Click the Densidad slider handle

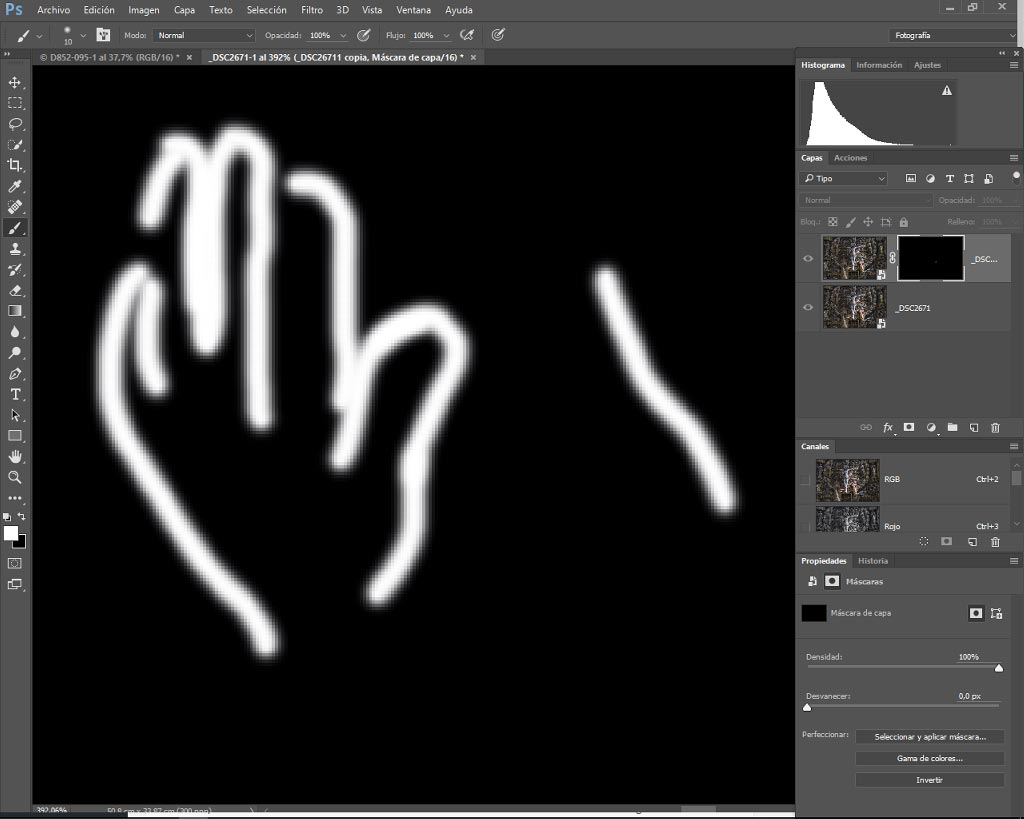(x=999, y=668)
